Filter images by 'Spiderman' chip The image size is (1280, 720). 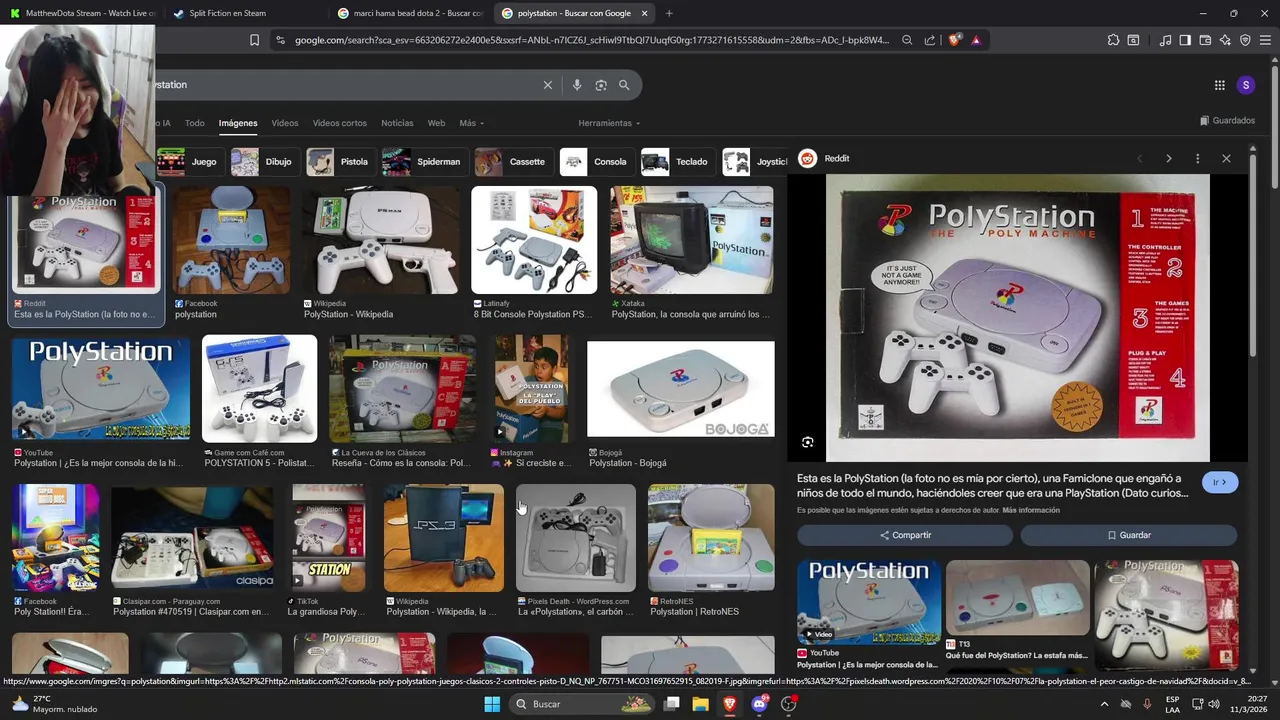[424, 162]
